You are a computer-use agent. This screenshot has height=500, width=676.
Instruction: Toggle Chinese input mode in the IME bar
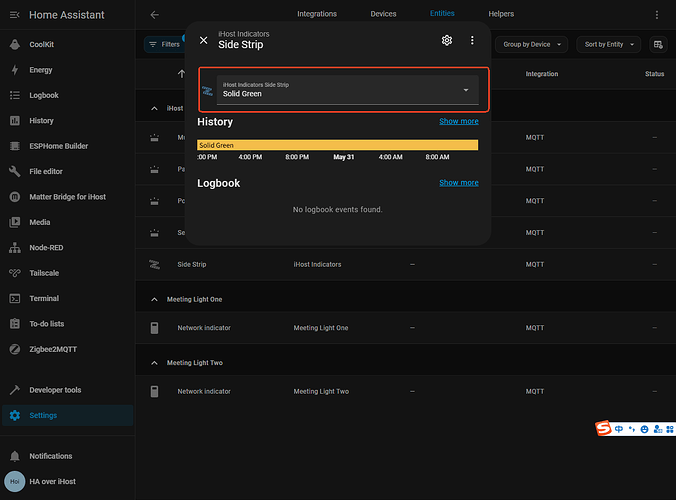pyautogui.click(x=619, y=429)
